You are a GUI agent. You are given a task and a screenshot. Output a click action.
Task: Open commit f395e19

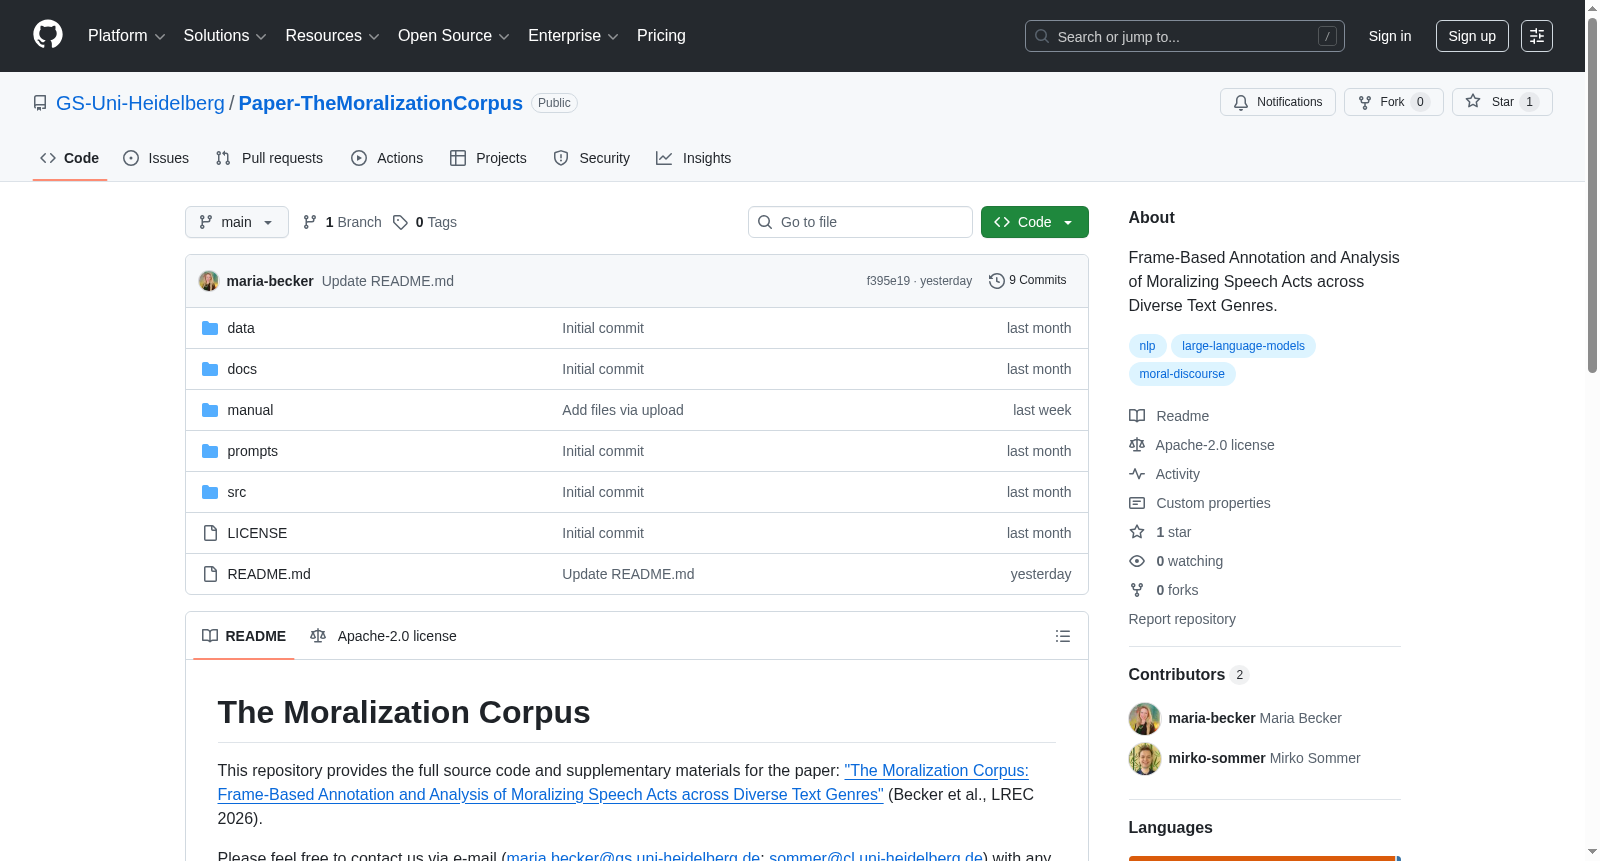(888, 281)
